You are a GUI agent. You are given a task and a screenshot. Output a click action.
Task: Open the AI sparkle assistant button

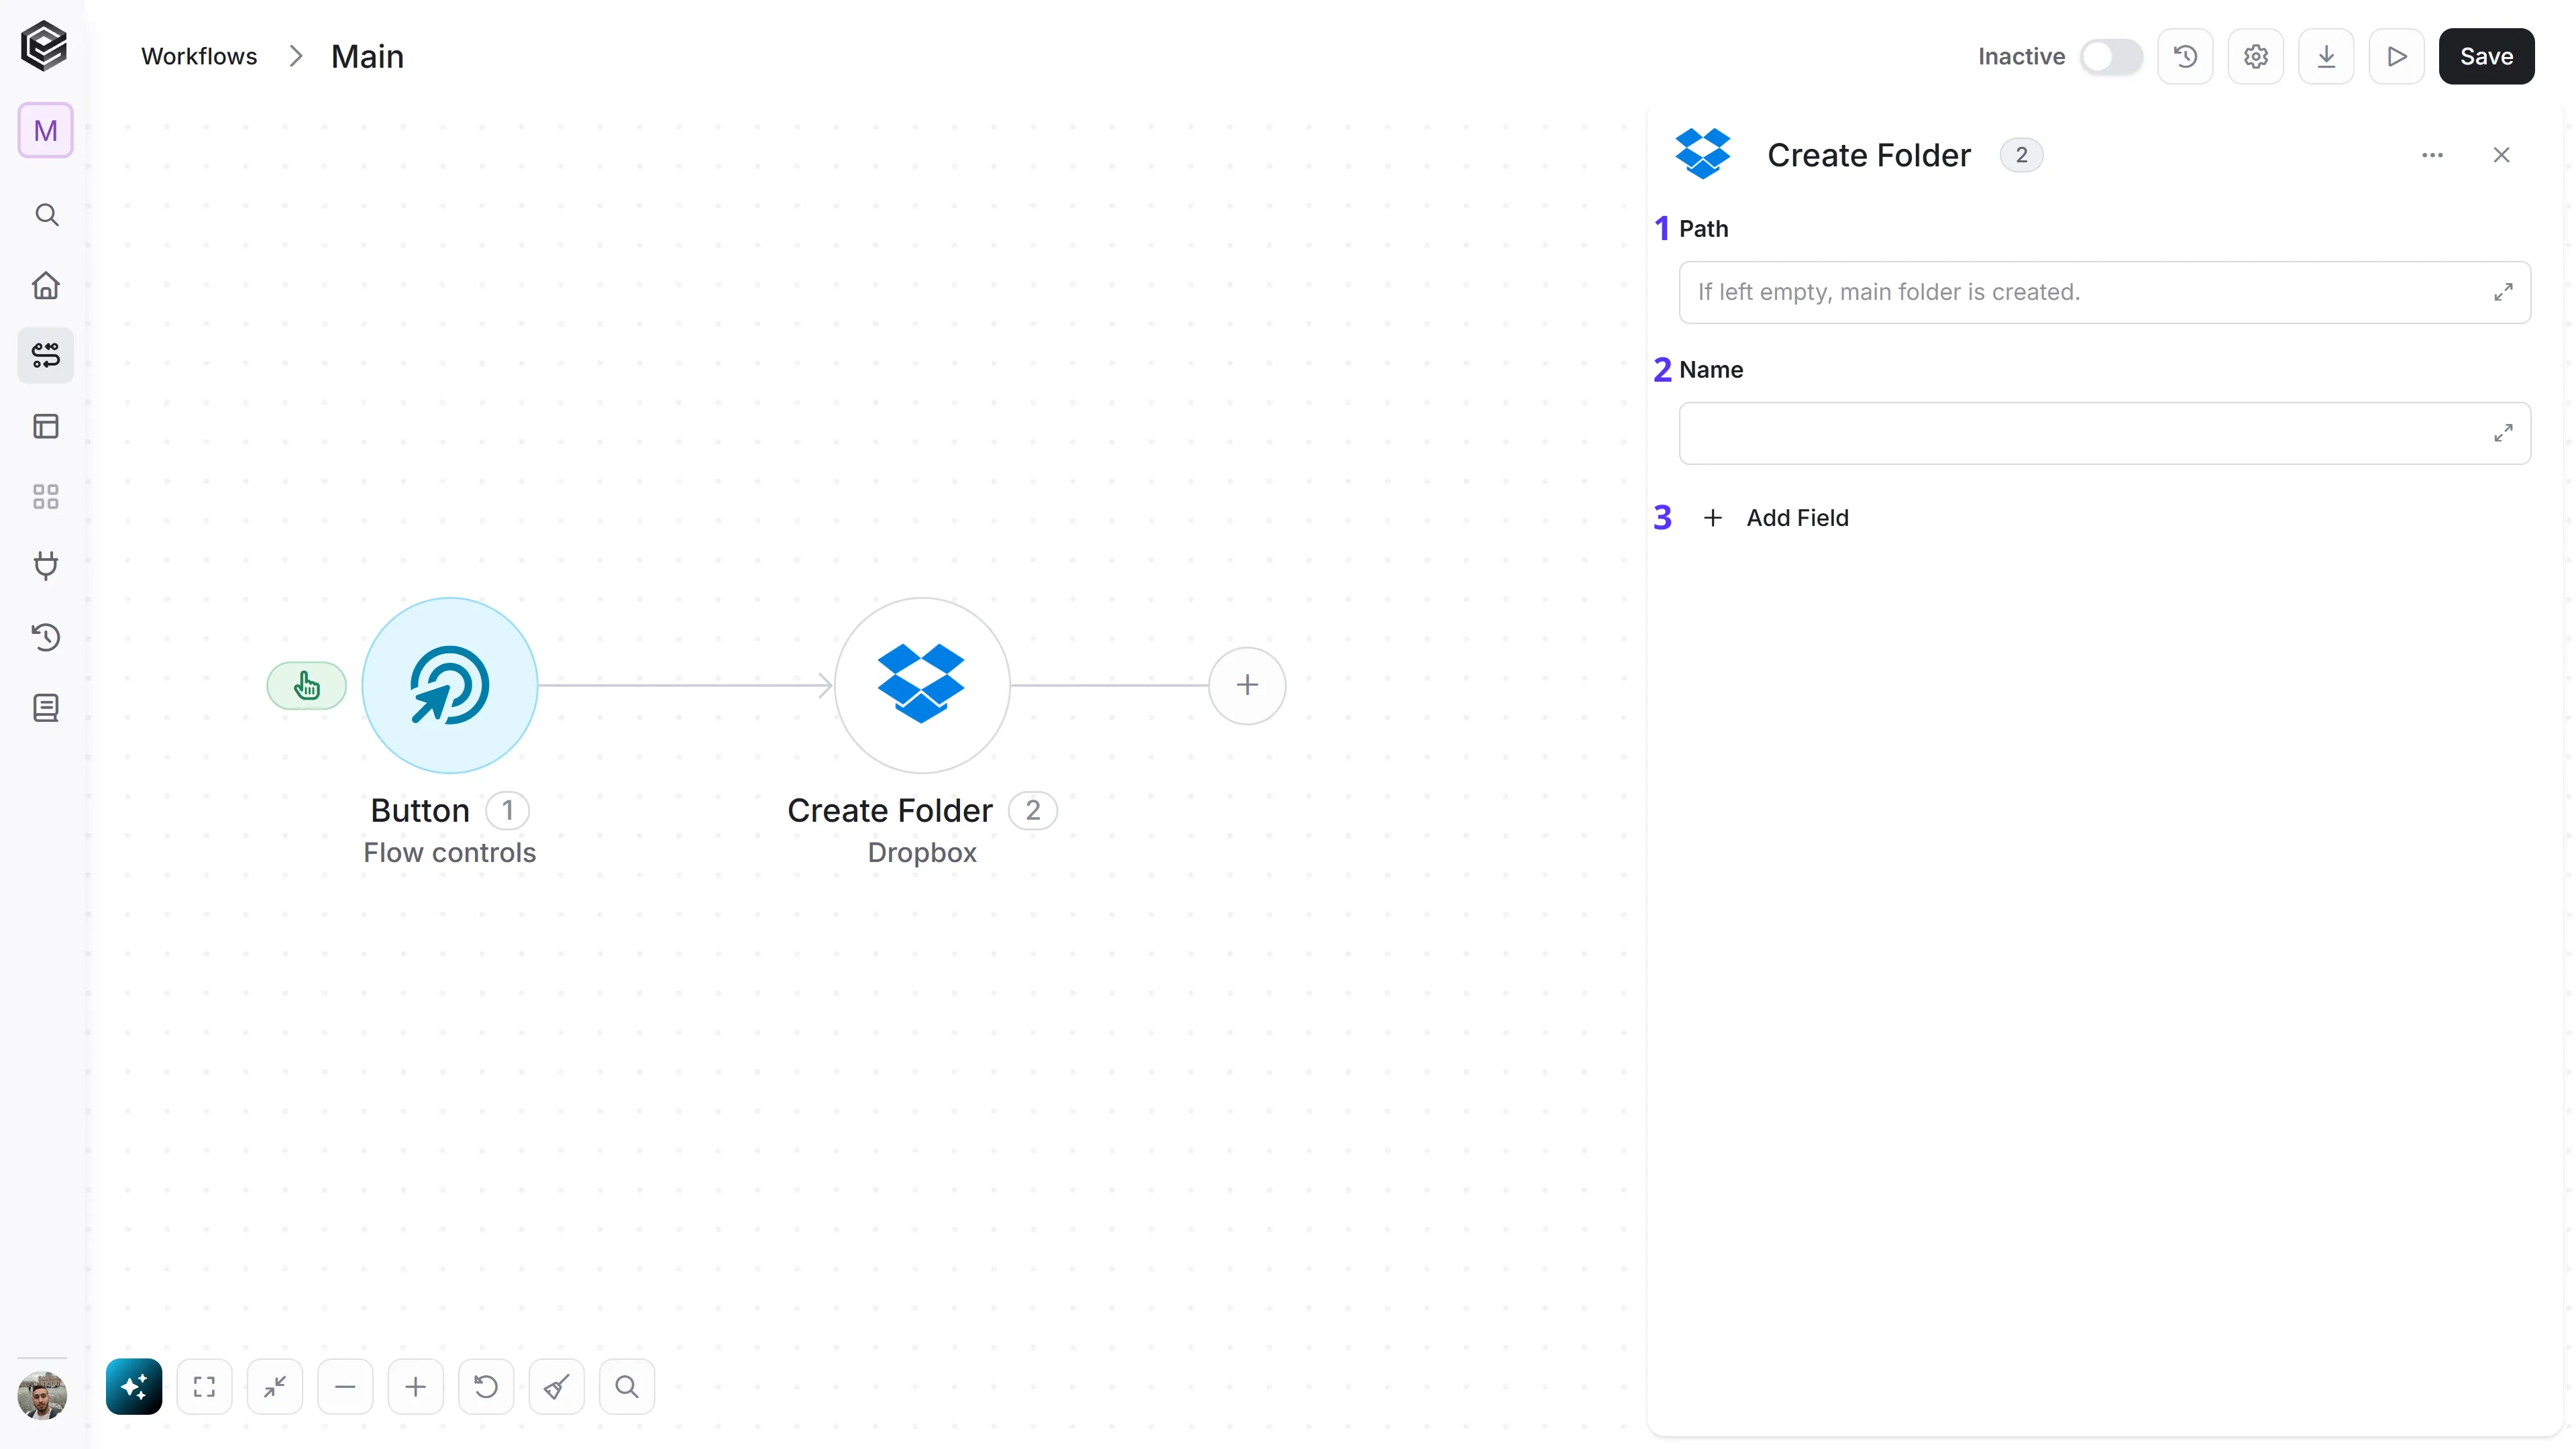click(134, 1386)
